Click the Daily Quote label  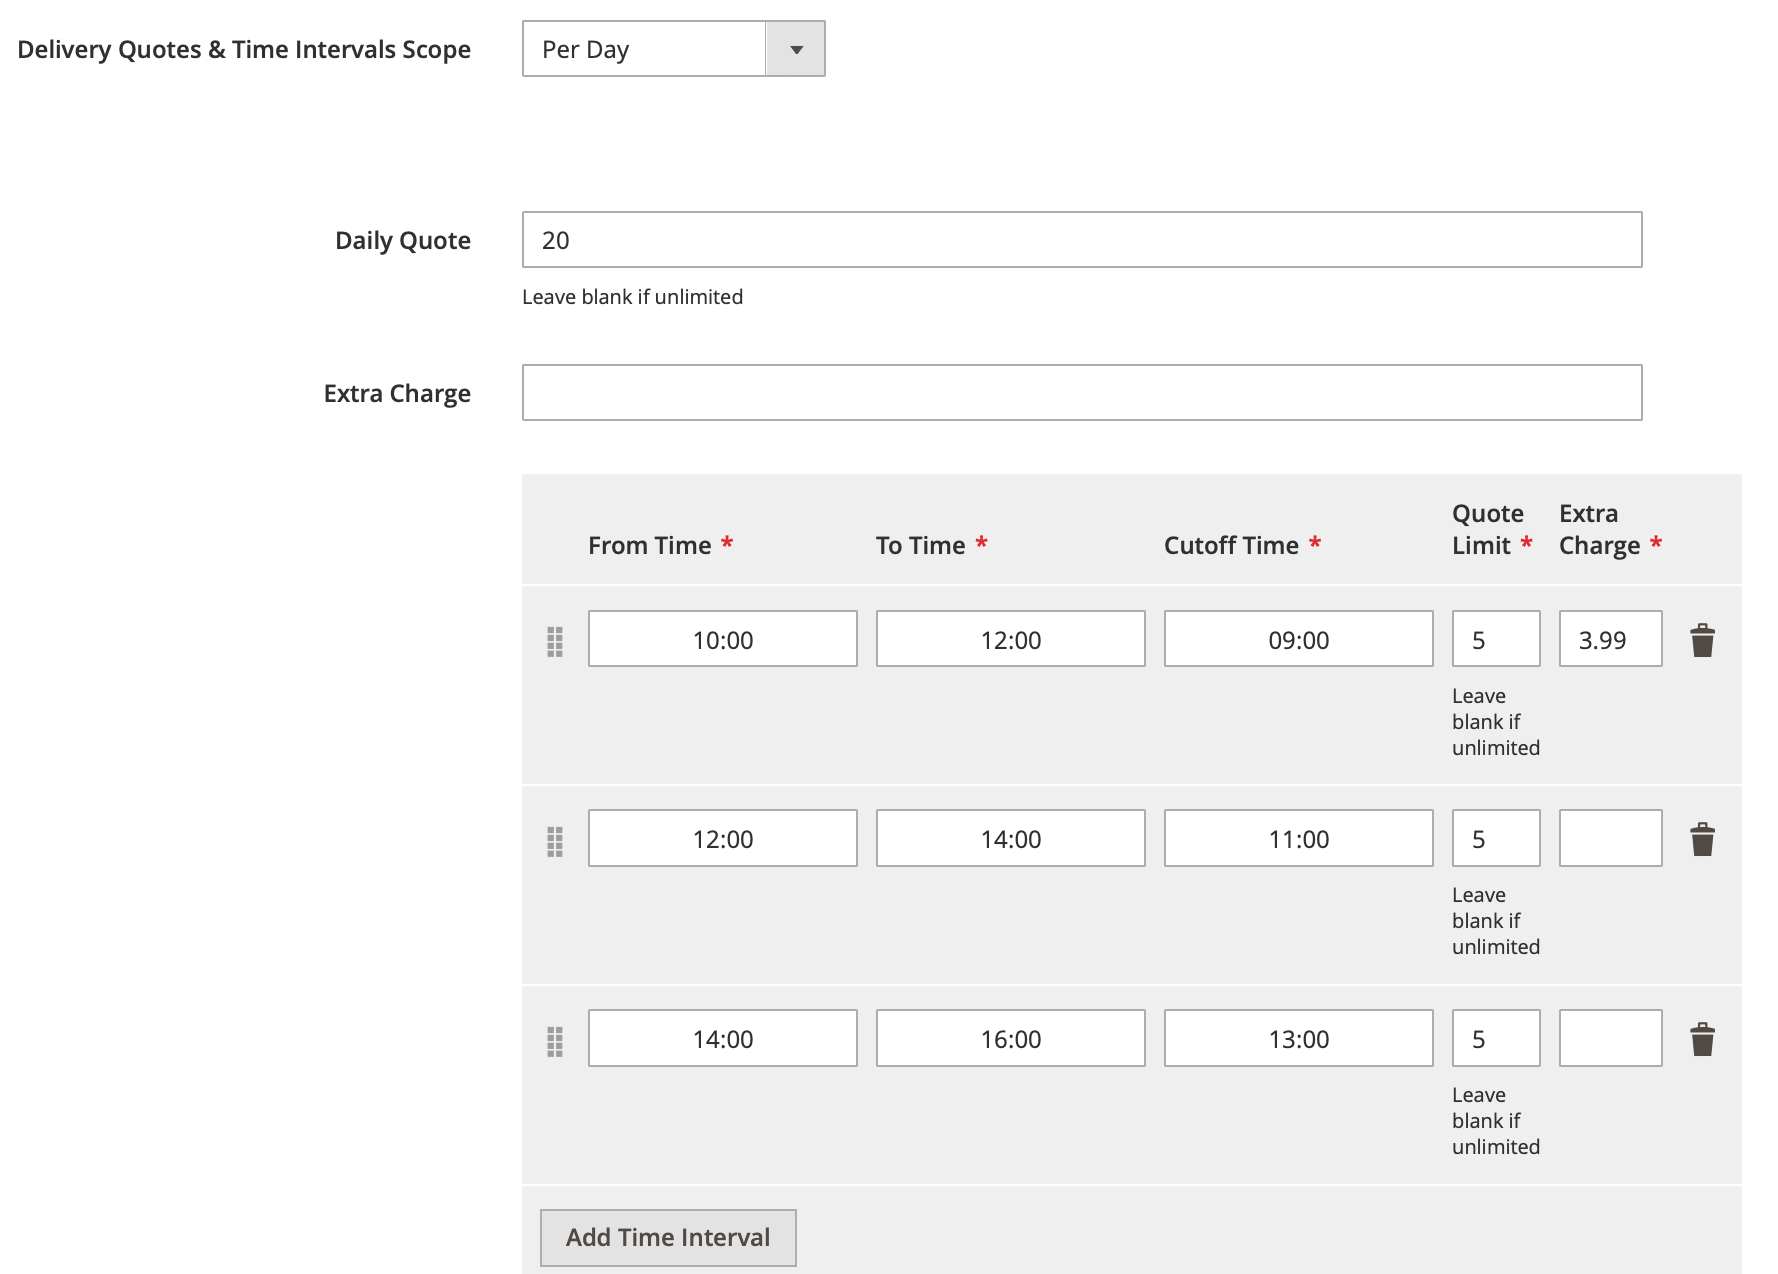click(x=403, y=241)
